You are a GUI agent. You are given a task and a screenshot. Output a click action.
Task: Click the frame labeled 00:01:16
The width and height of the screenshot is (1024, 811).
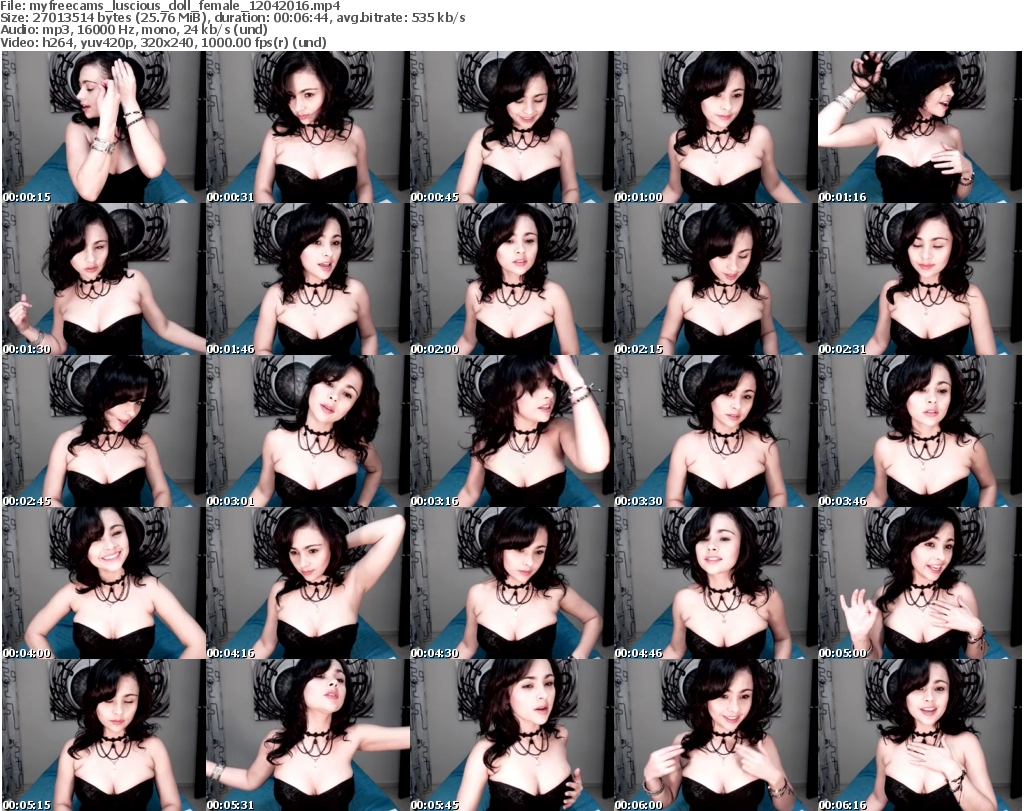(920, 127)
